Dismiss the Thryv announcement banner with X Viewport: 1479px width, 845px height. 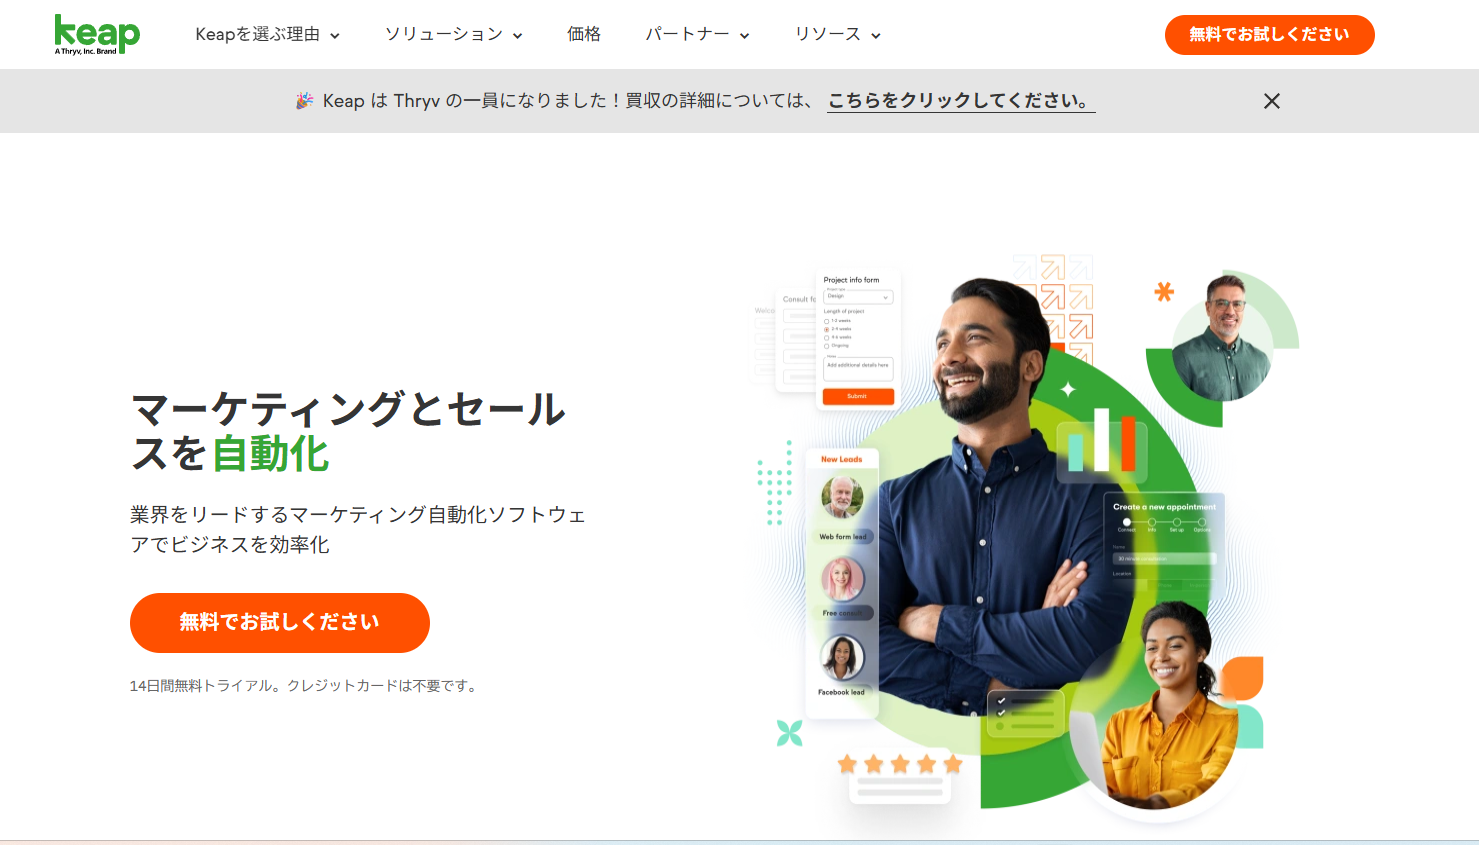pos(1271,101)
